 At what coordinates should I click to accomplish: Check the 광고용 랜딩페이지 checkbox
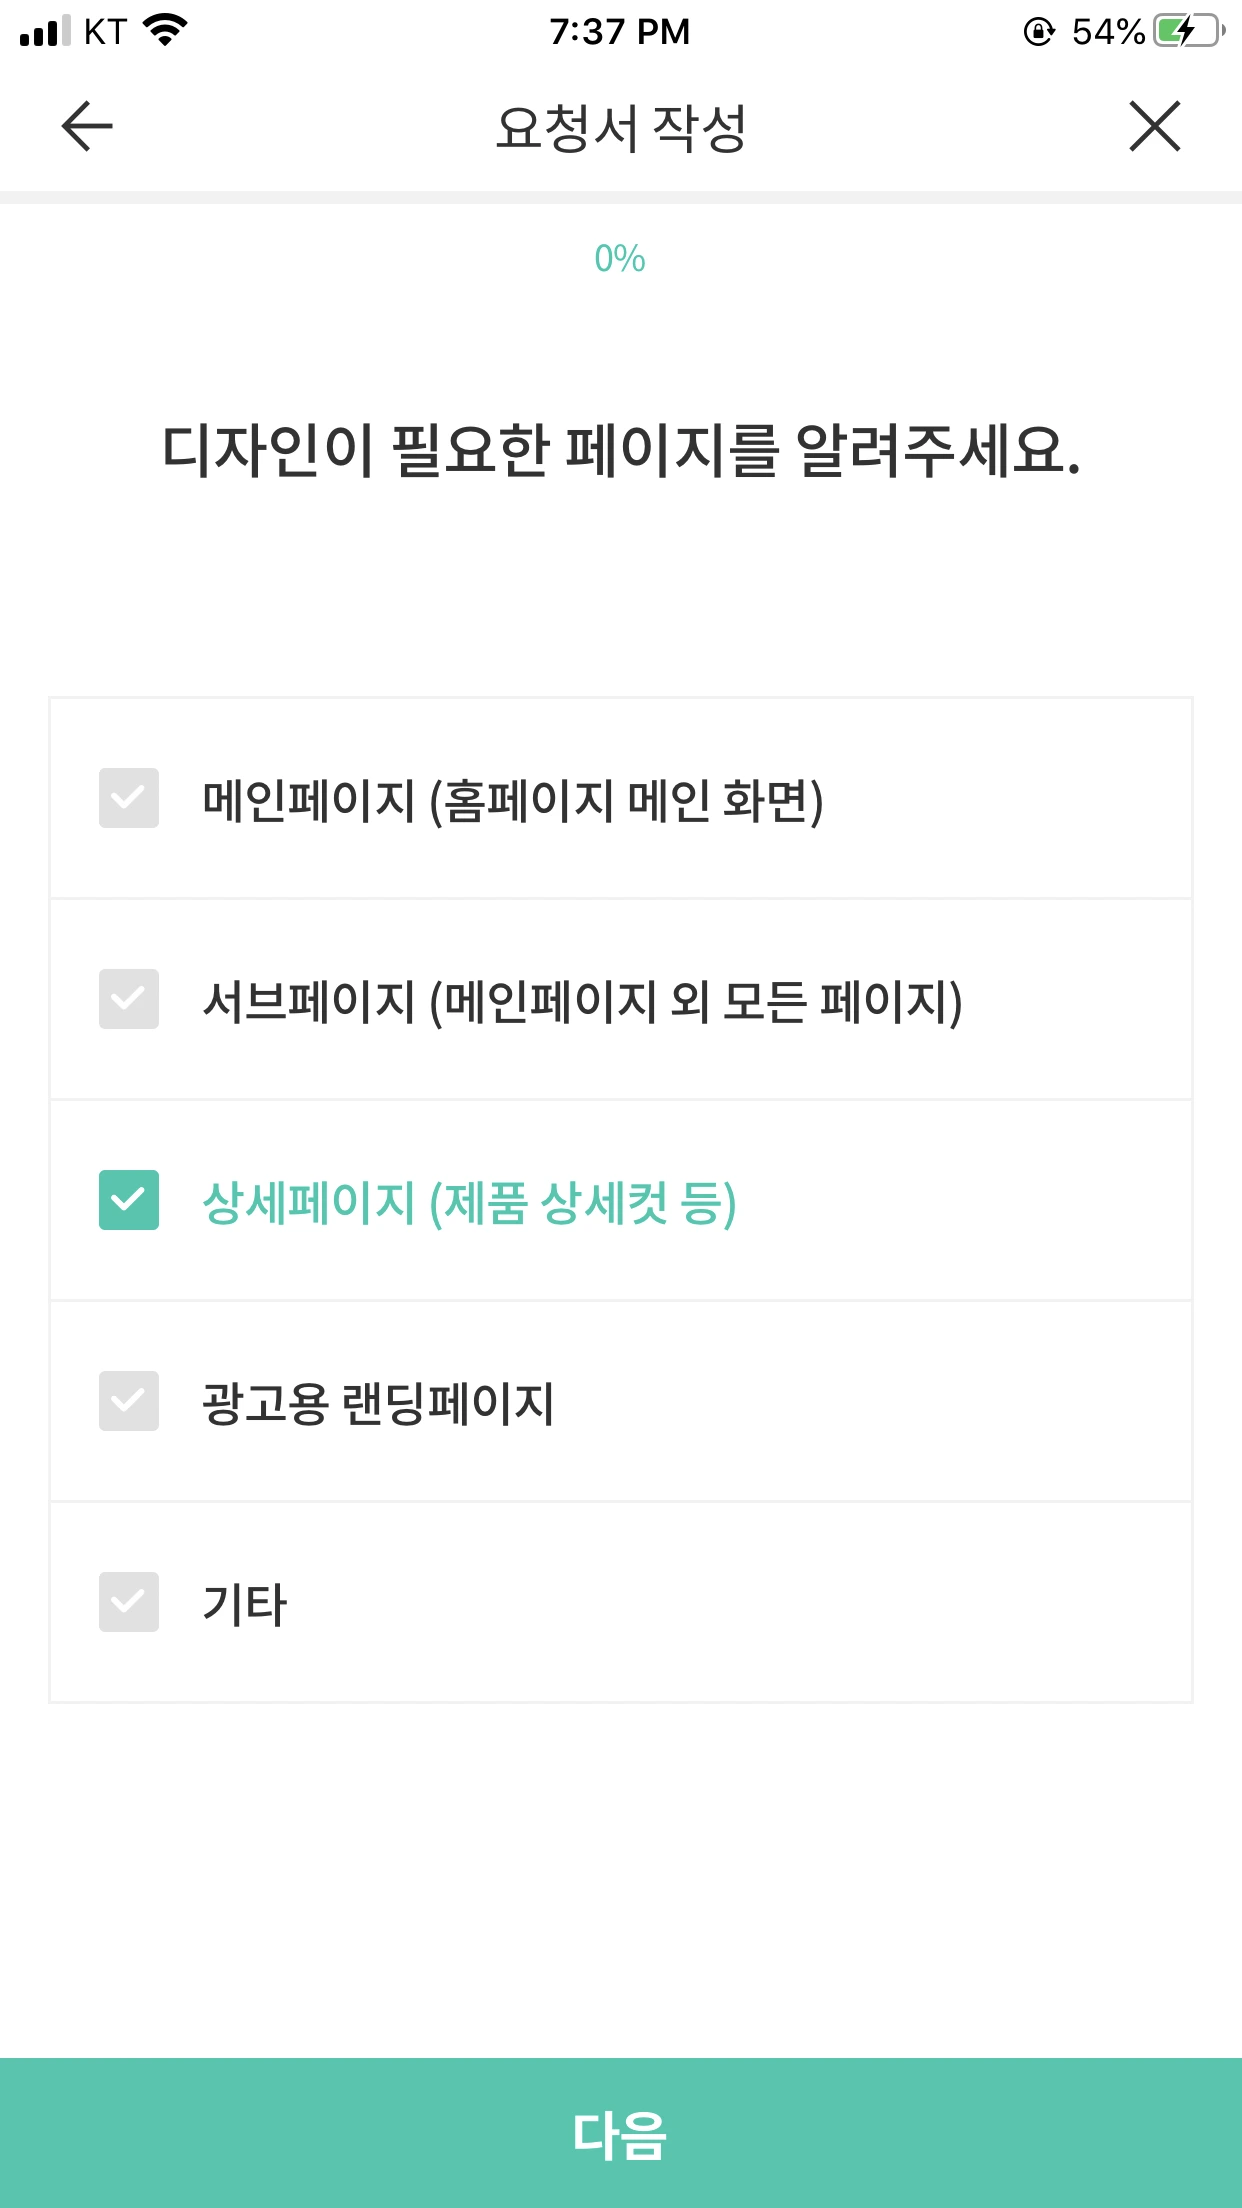coord(129,1401)
